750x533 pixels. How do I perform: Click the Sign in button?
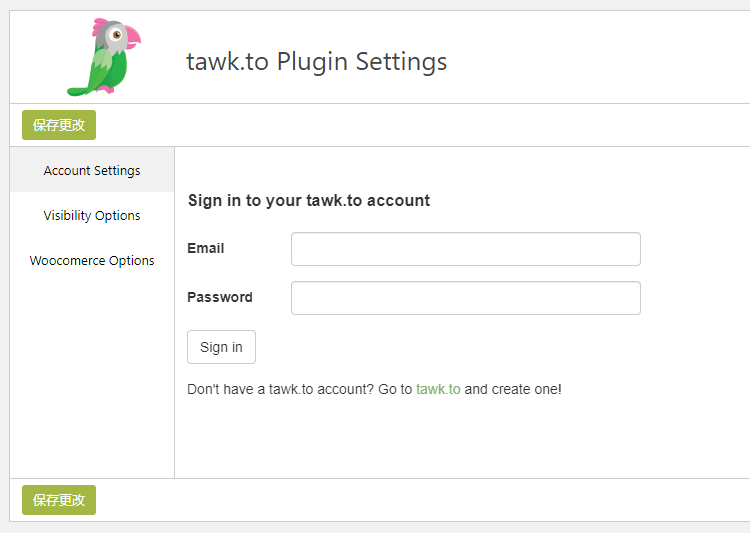[x=221, y=347]
